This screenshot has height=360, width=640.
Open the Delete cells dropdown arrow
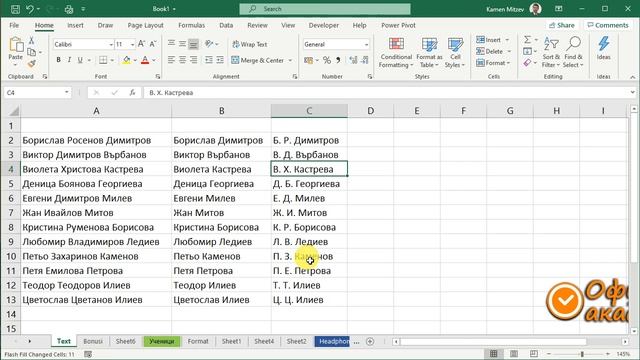click(509, 51)
